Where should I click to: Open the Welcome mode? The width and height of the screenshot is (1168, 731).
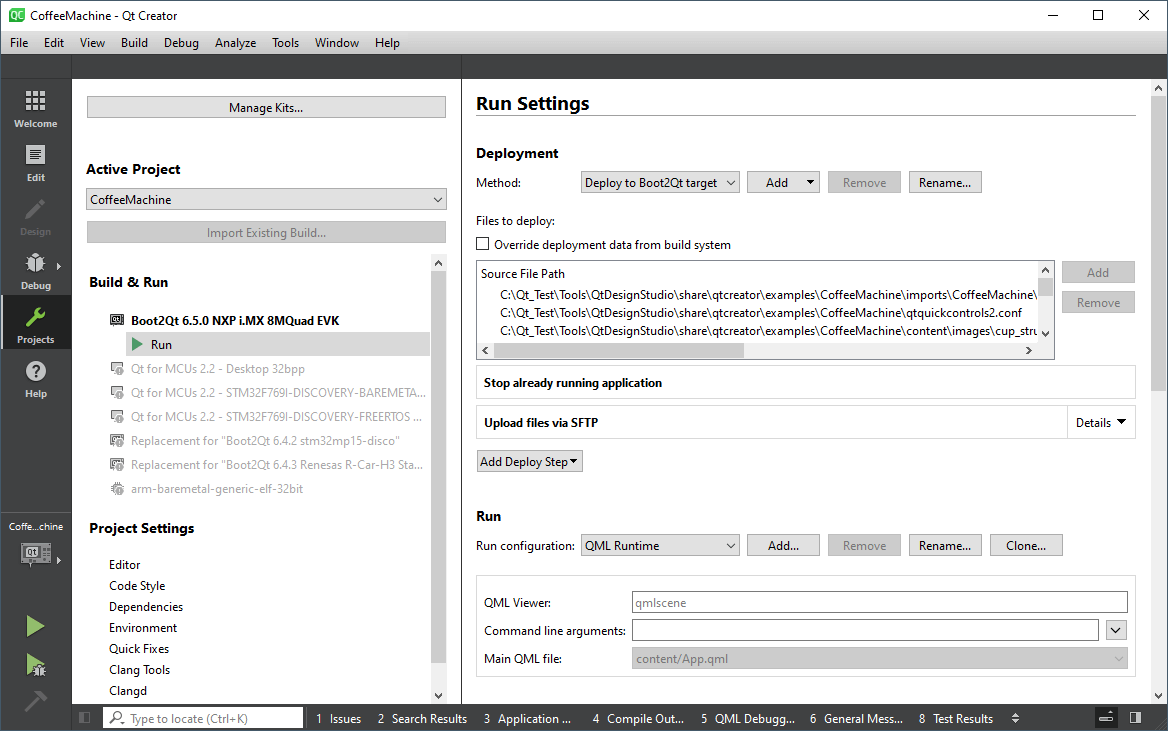[35, 109]
